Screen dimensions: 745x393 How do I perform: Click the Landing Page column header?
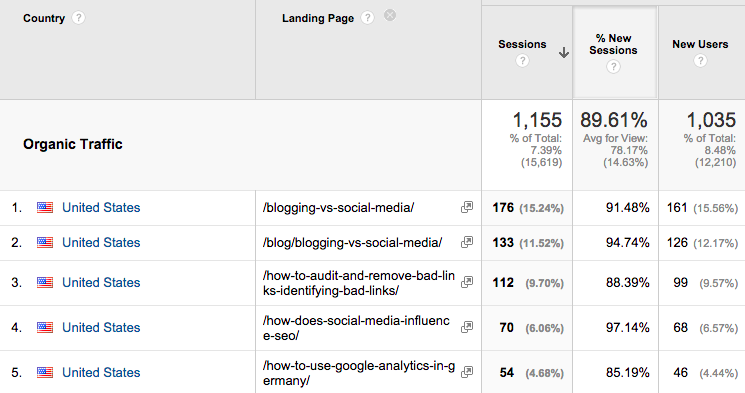tap(318, 18)
